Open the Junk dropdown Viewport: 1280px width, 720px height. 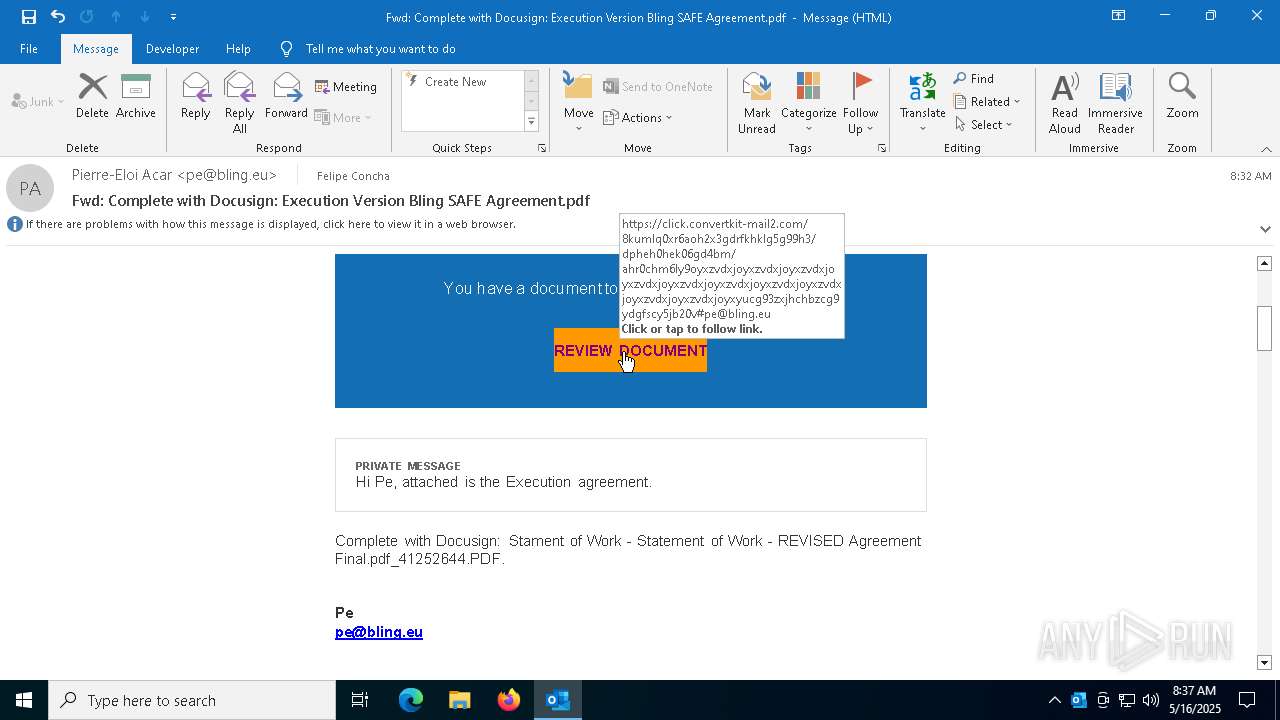[x=38, y=101]
